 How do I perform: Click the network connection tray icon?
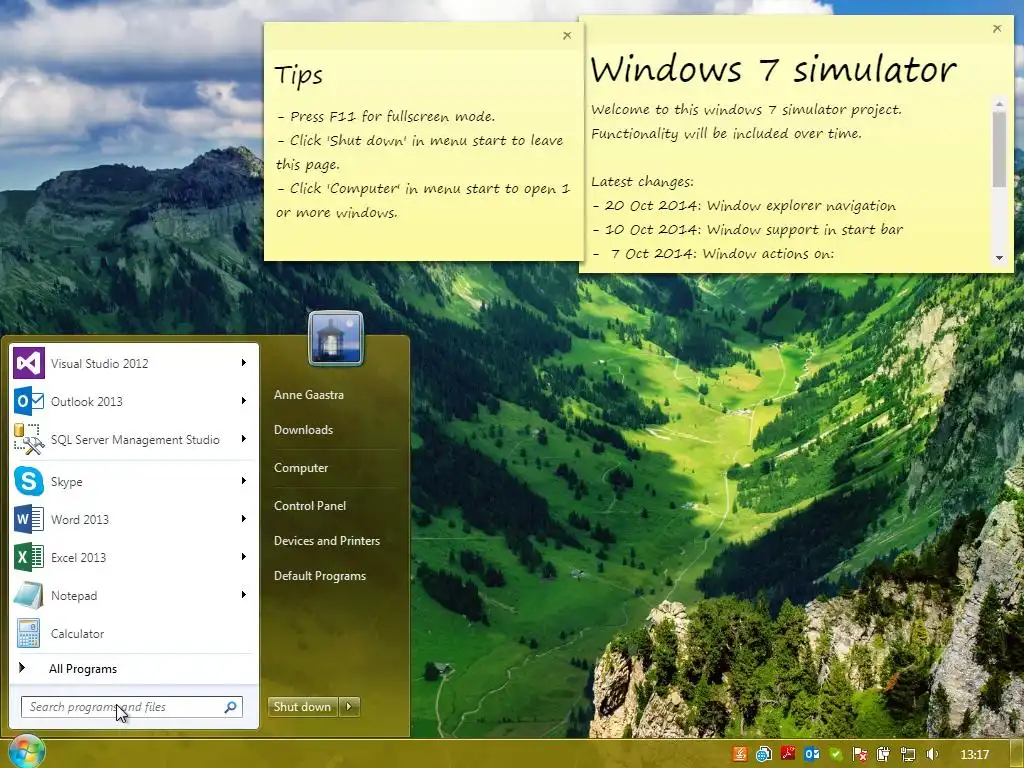click(908, 754)
